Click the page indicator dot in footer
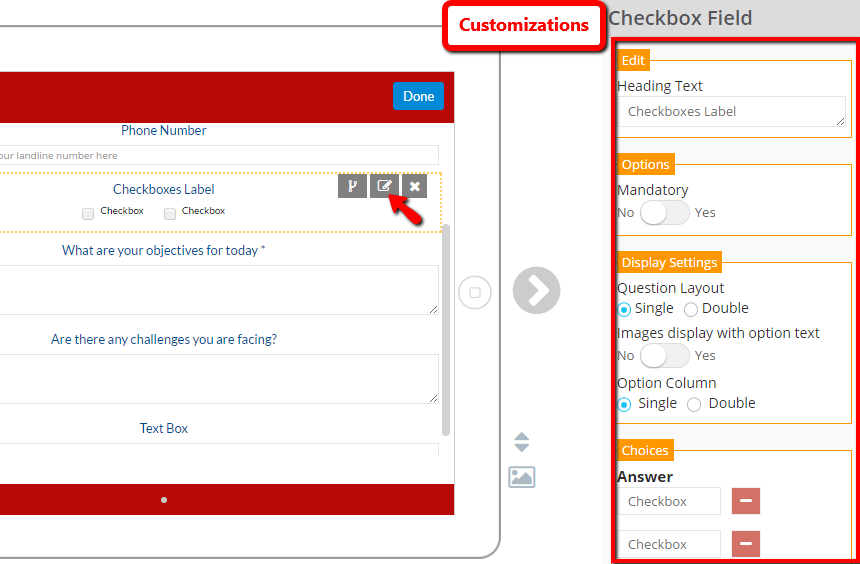The image size is (860, 564). (x=164, y=500)
